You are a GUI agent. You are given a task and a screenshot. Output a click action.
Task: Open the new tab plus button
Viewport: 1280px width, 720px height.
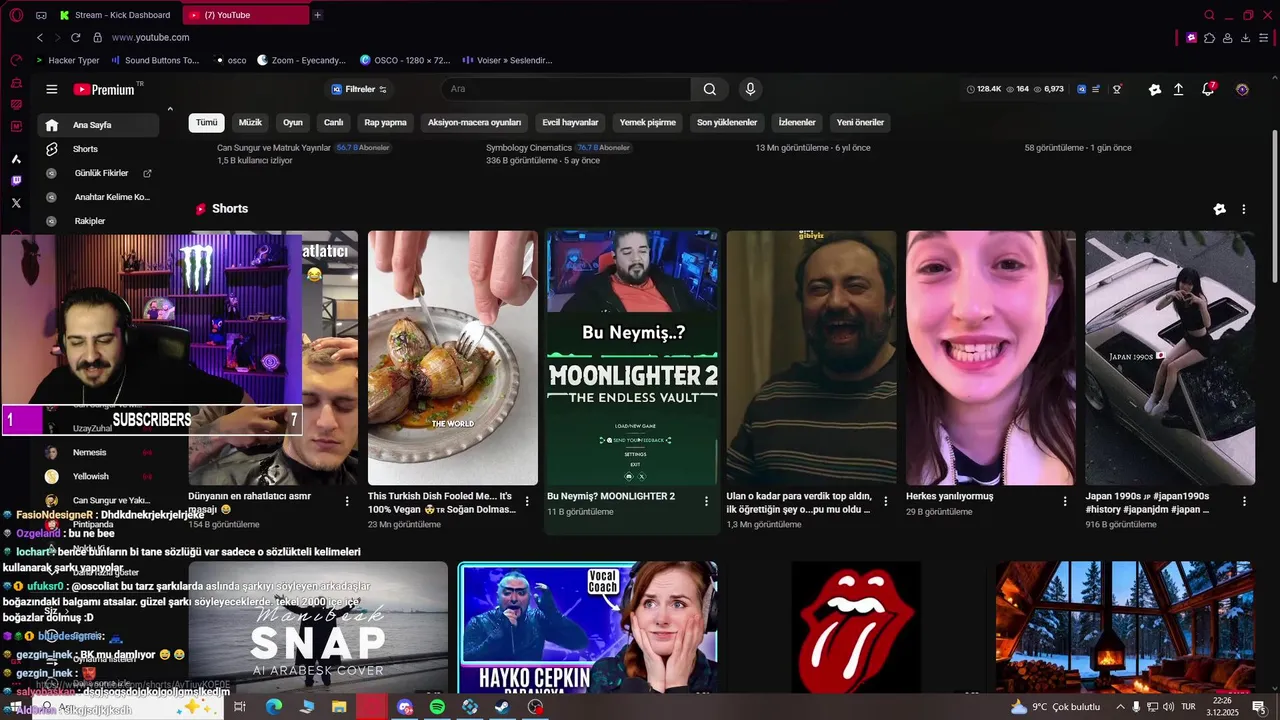317,15
